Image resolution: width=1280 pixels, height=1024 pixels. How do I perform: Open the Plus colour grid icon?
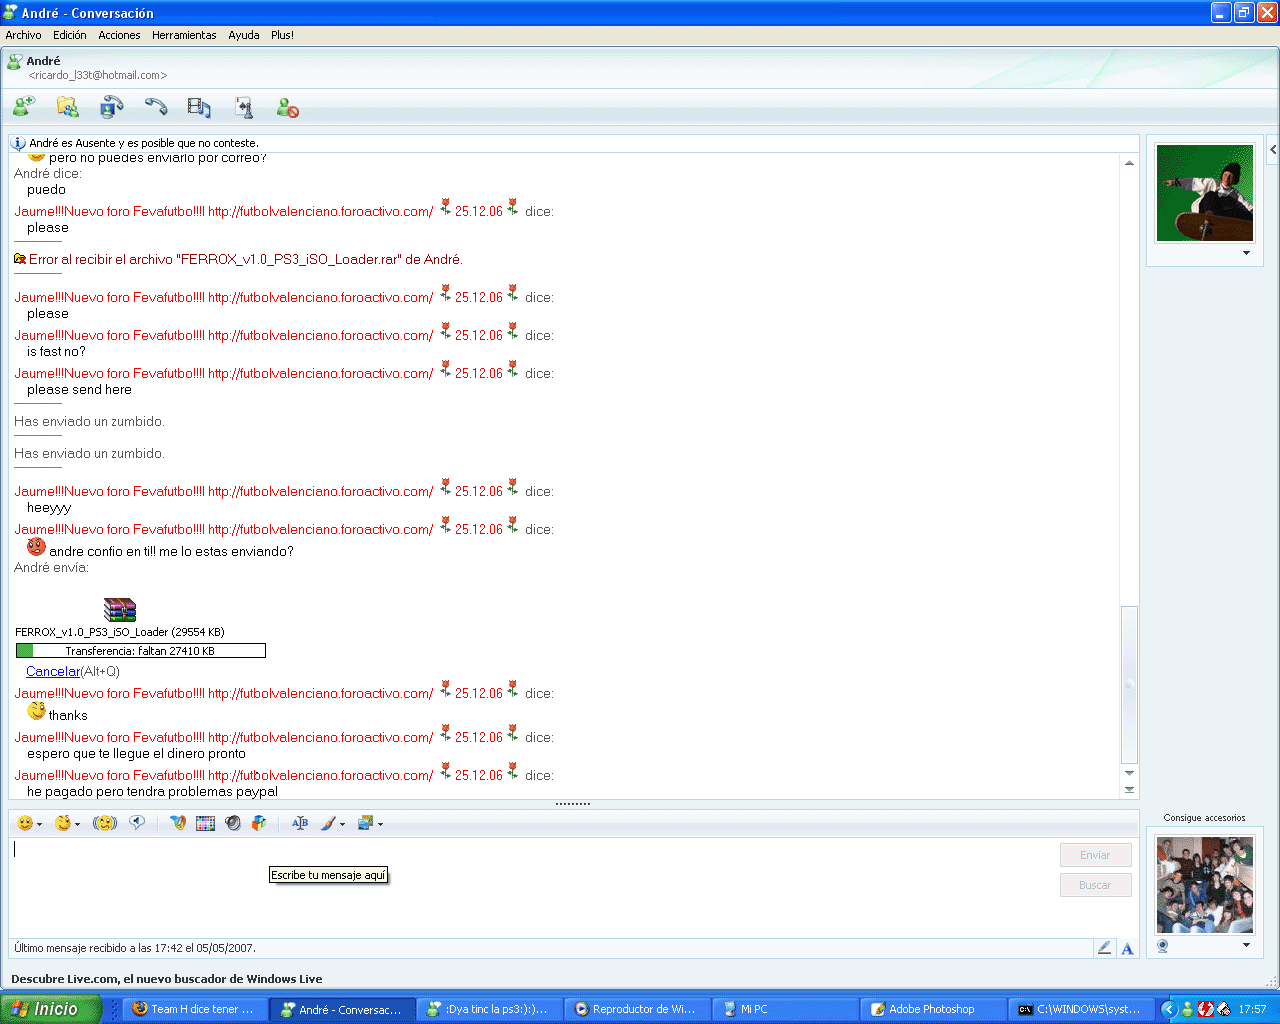click(x=206, y=823)
